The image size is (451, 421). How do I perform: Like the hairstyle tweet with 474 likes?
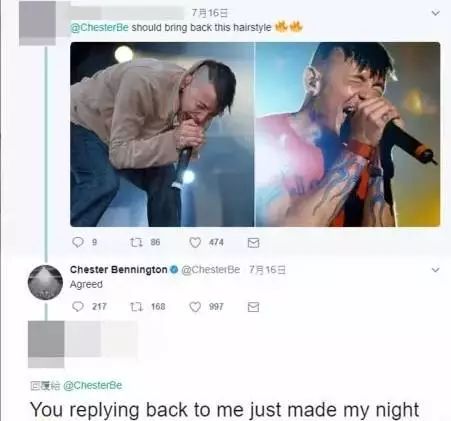pyautogui.click(x=195, y=242)
